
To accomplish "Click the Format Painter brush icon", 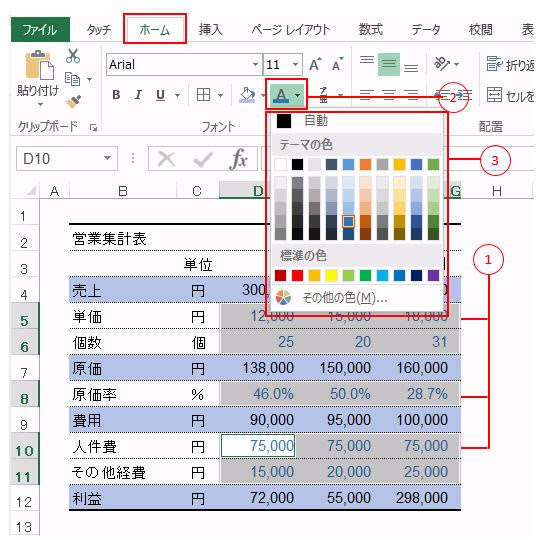I will click(x=73, y=102).
